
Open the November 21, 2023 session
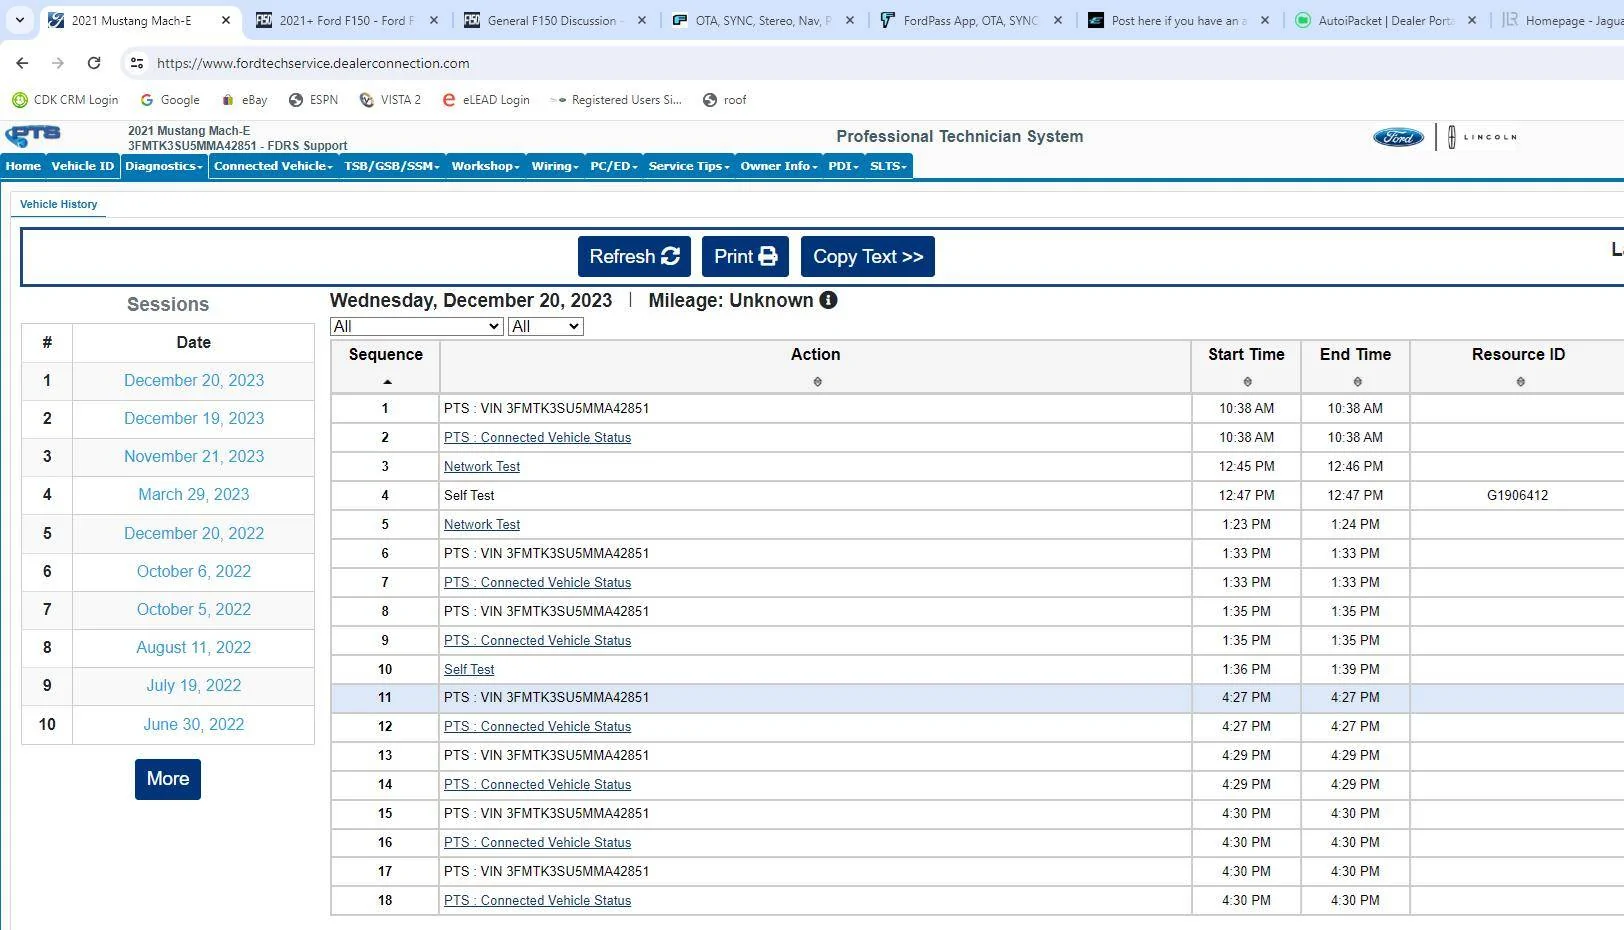(194, 456)
